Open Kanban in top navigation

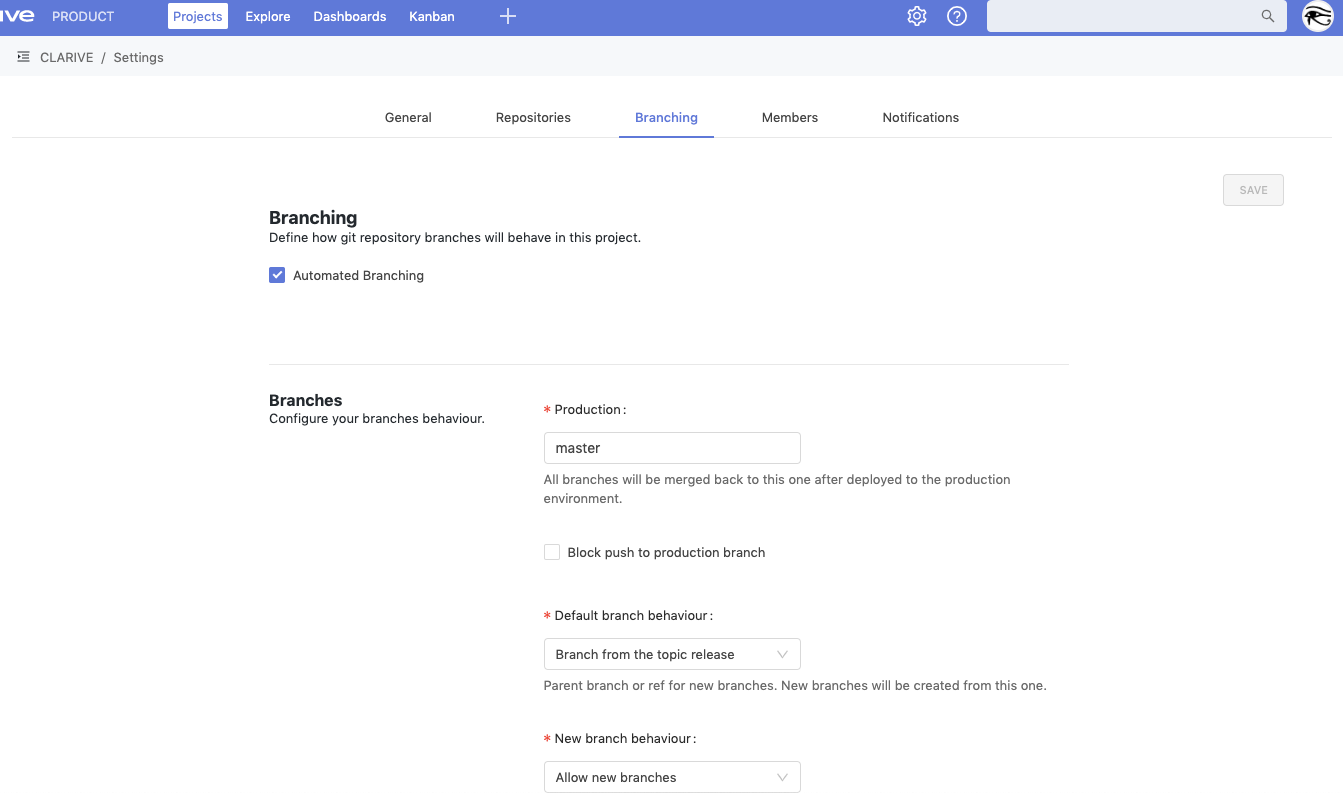point(432,16)
